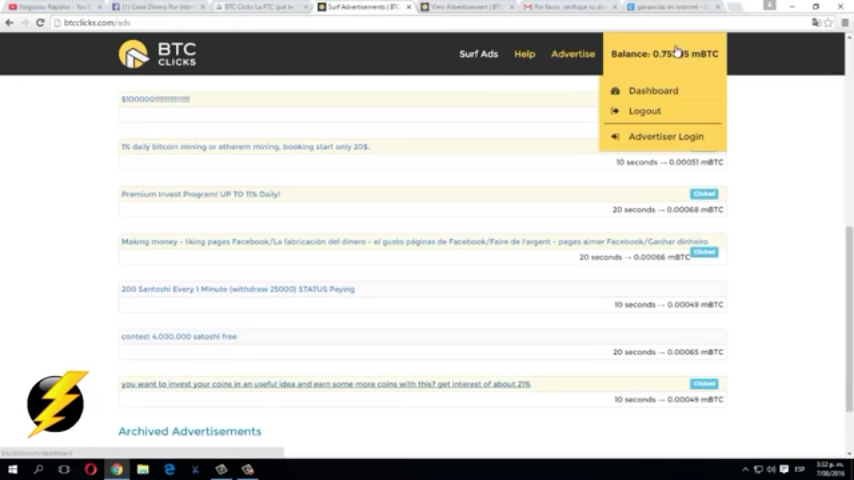Click the Clicked badge on Making money ad

(704, 252)
